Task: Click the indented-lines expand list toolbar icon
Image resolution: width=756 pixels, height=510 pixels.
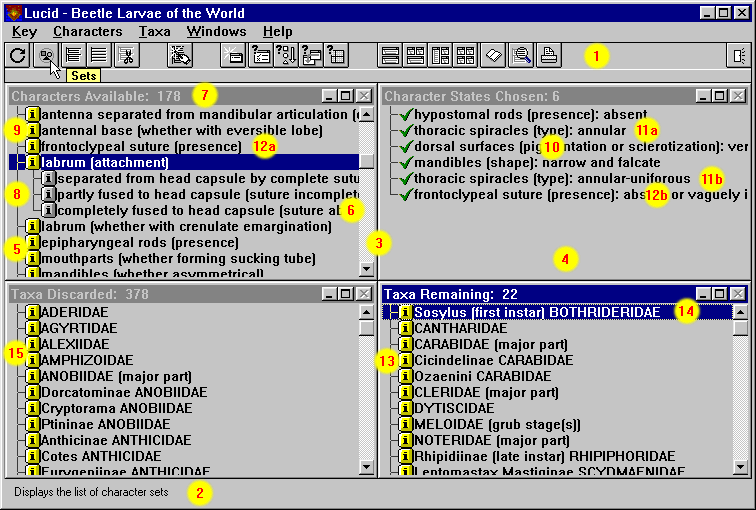Action: point(73,55)
